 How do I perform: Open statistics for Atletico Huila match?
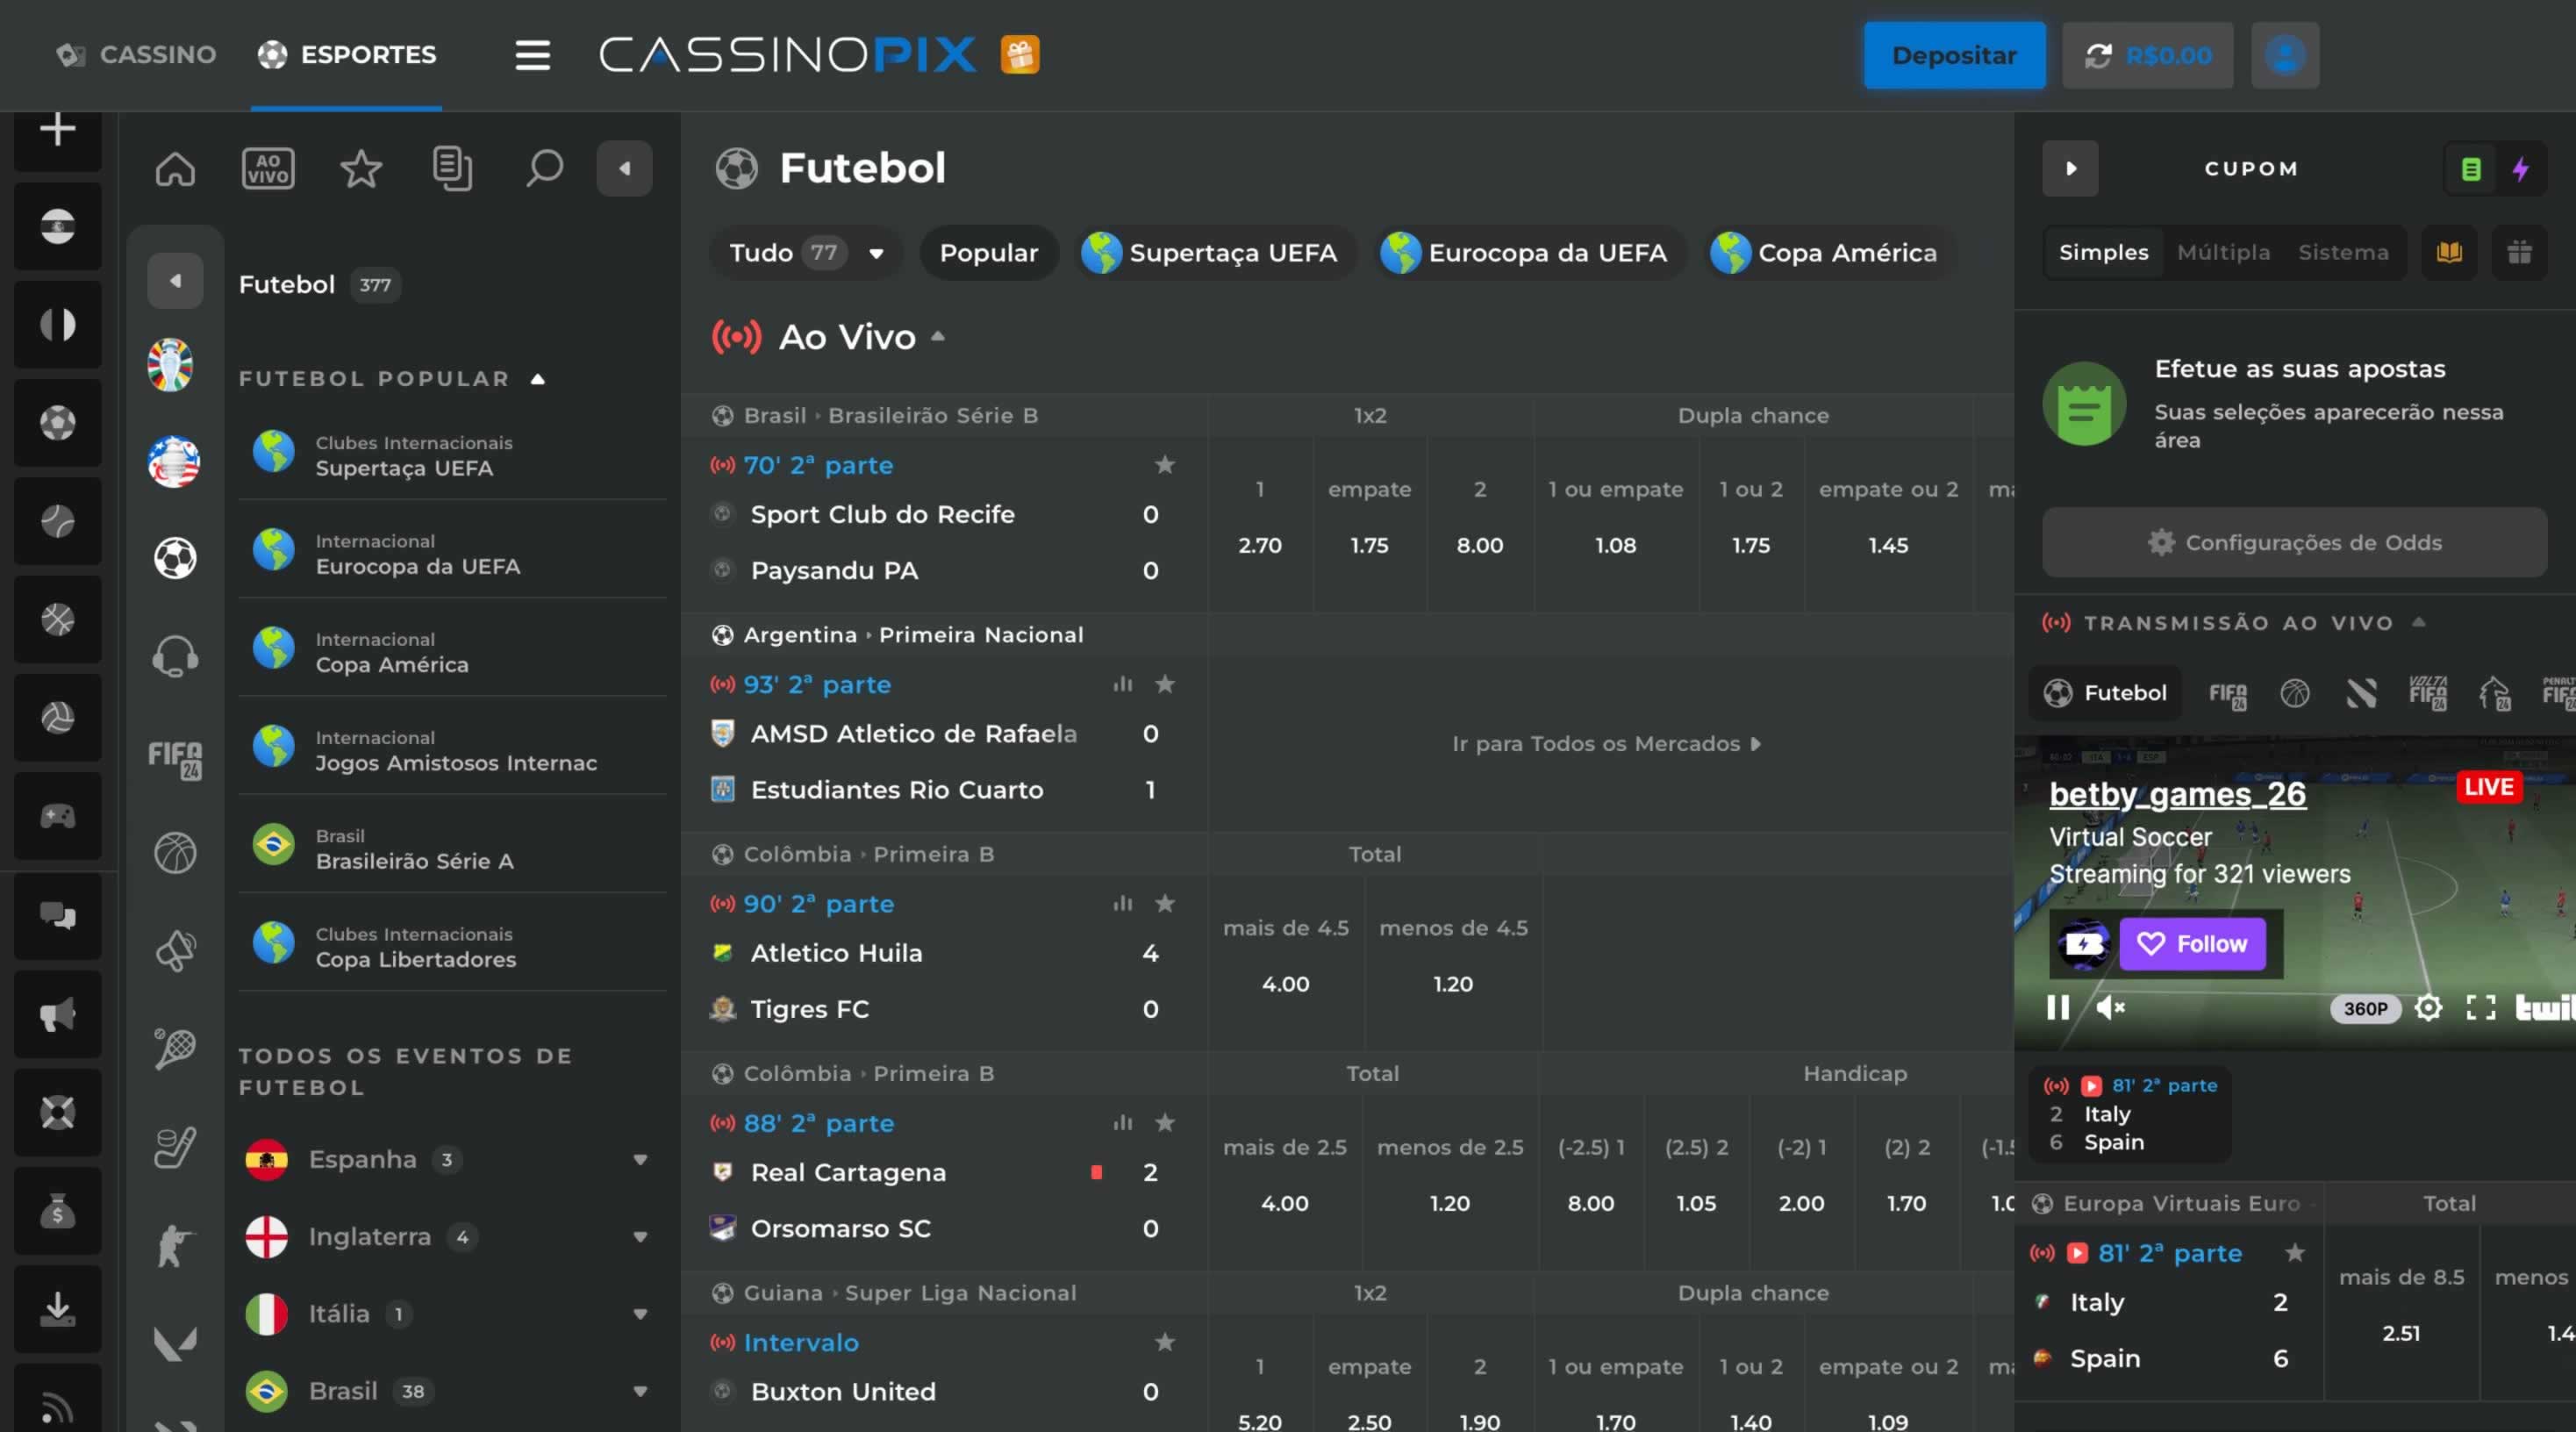pyautogui.click(x=1122, y=903)
